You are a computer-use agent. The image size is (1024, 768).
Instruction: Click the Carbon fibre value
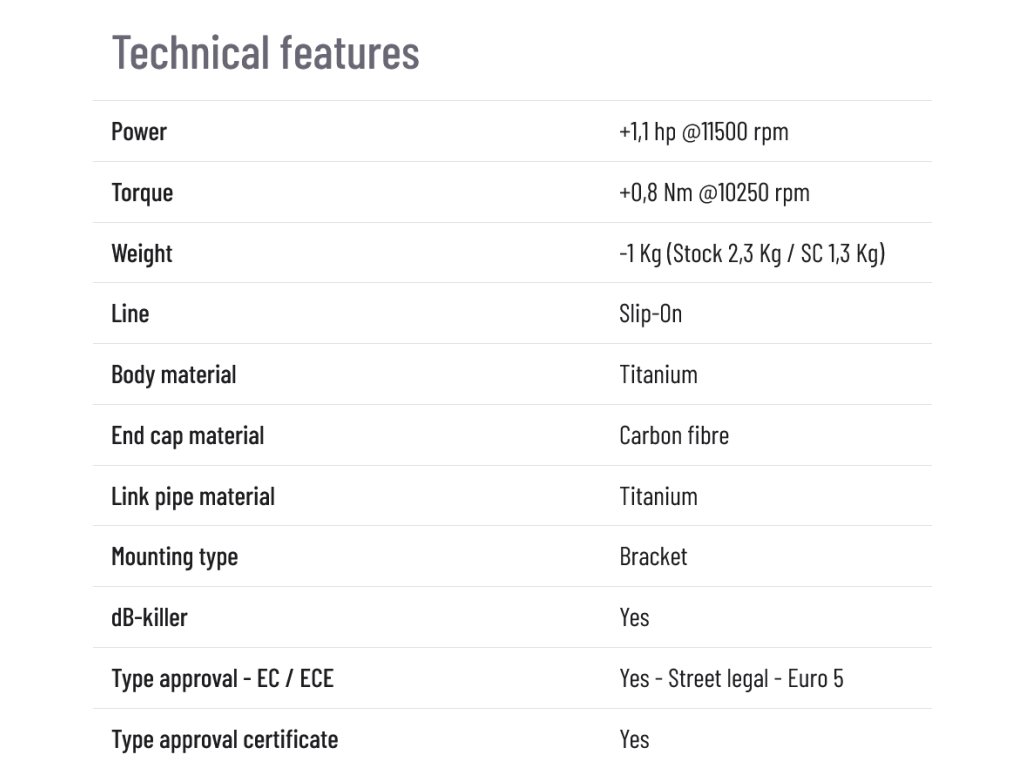(x=674, y=436)
